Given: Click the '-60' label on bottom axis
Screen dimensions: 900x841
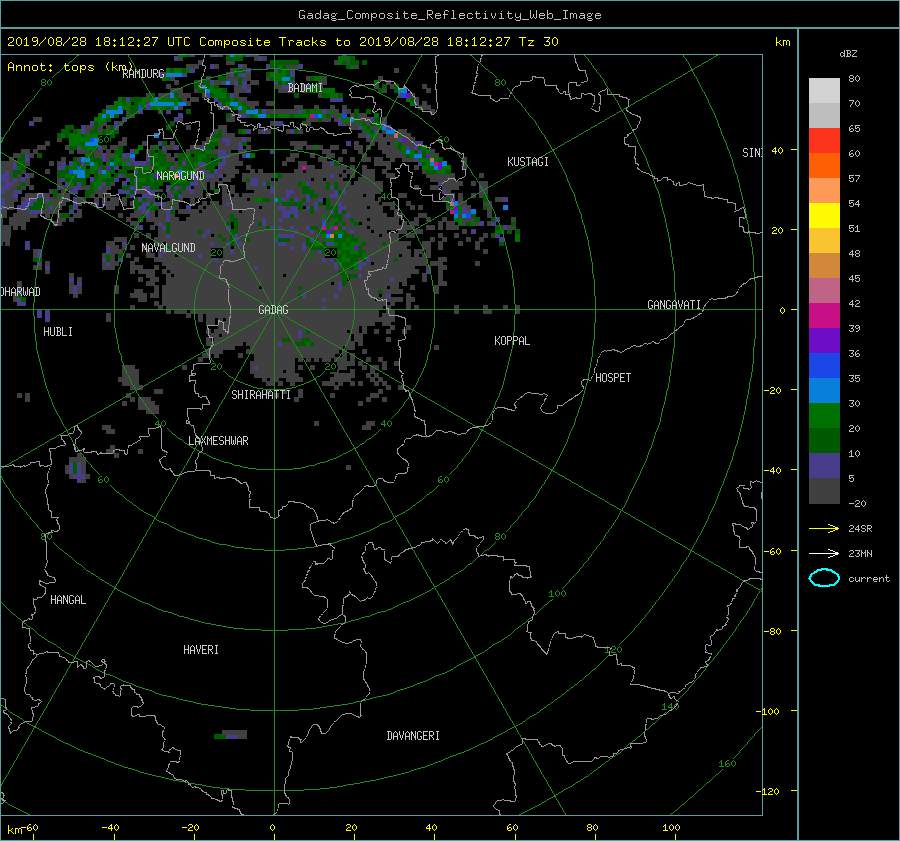Looking at the screenshot, I should pyautogui.click(x=29, y=828).
